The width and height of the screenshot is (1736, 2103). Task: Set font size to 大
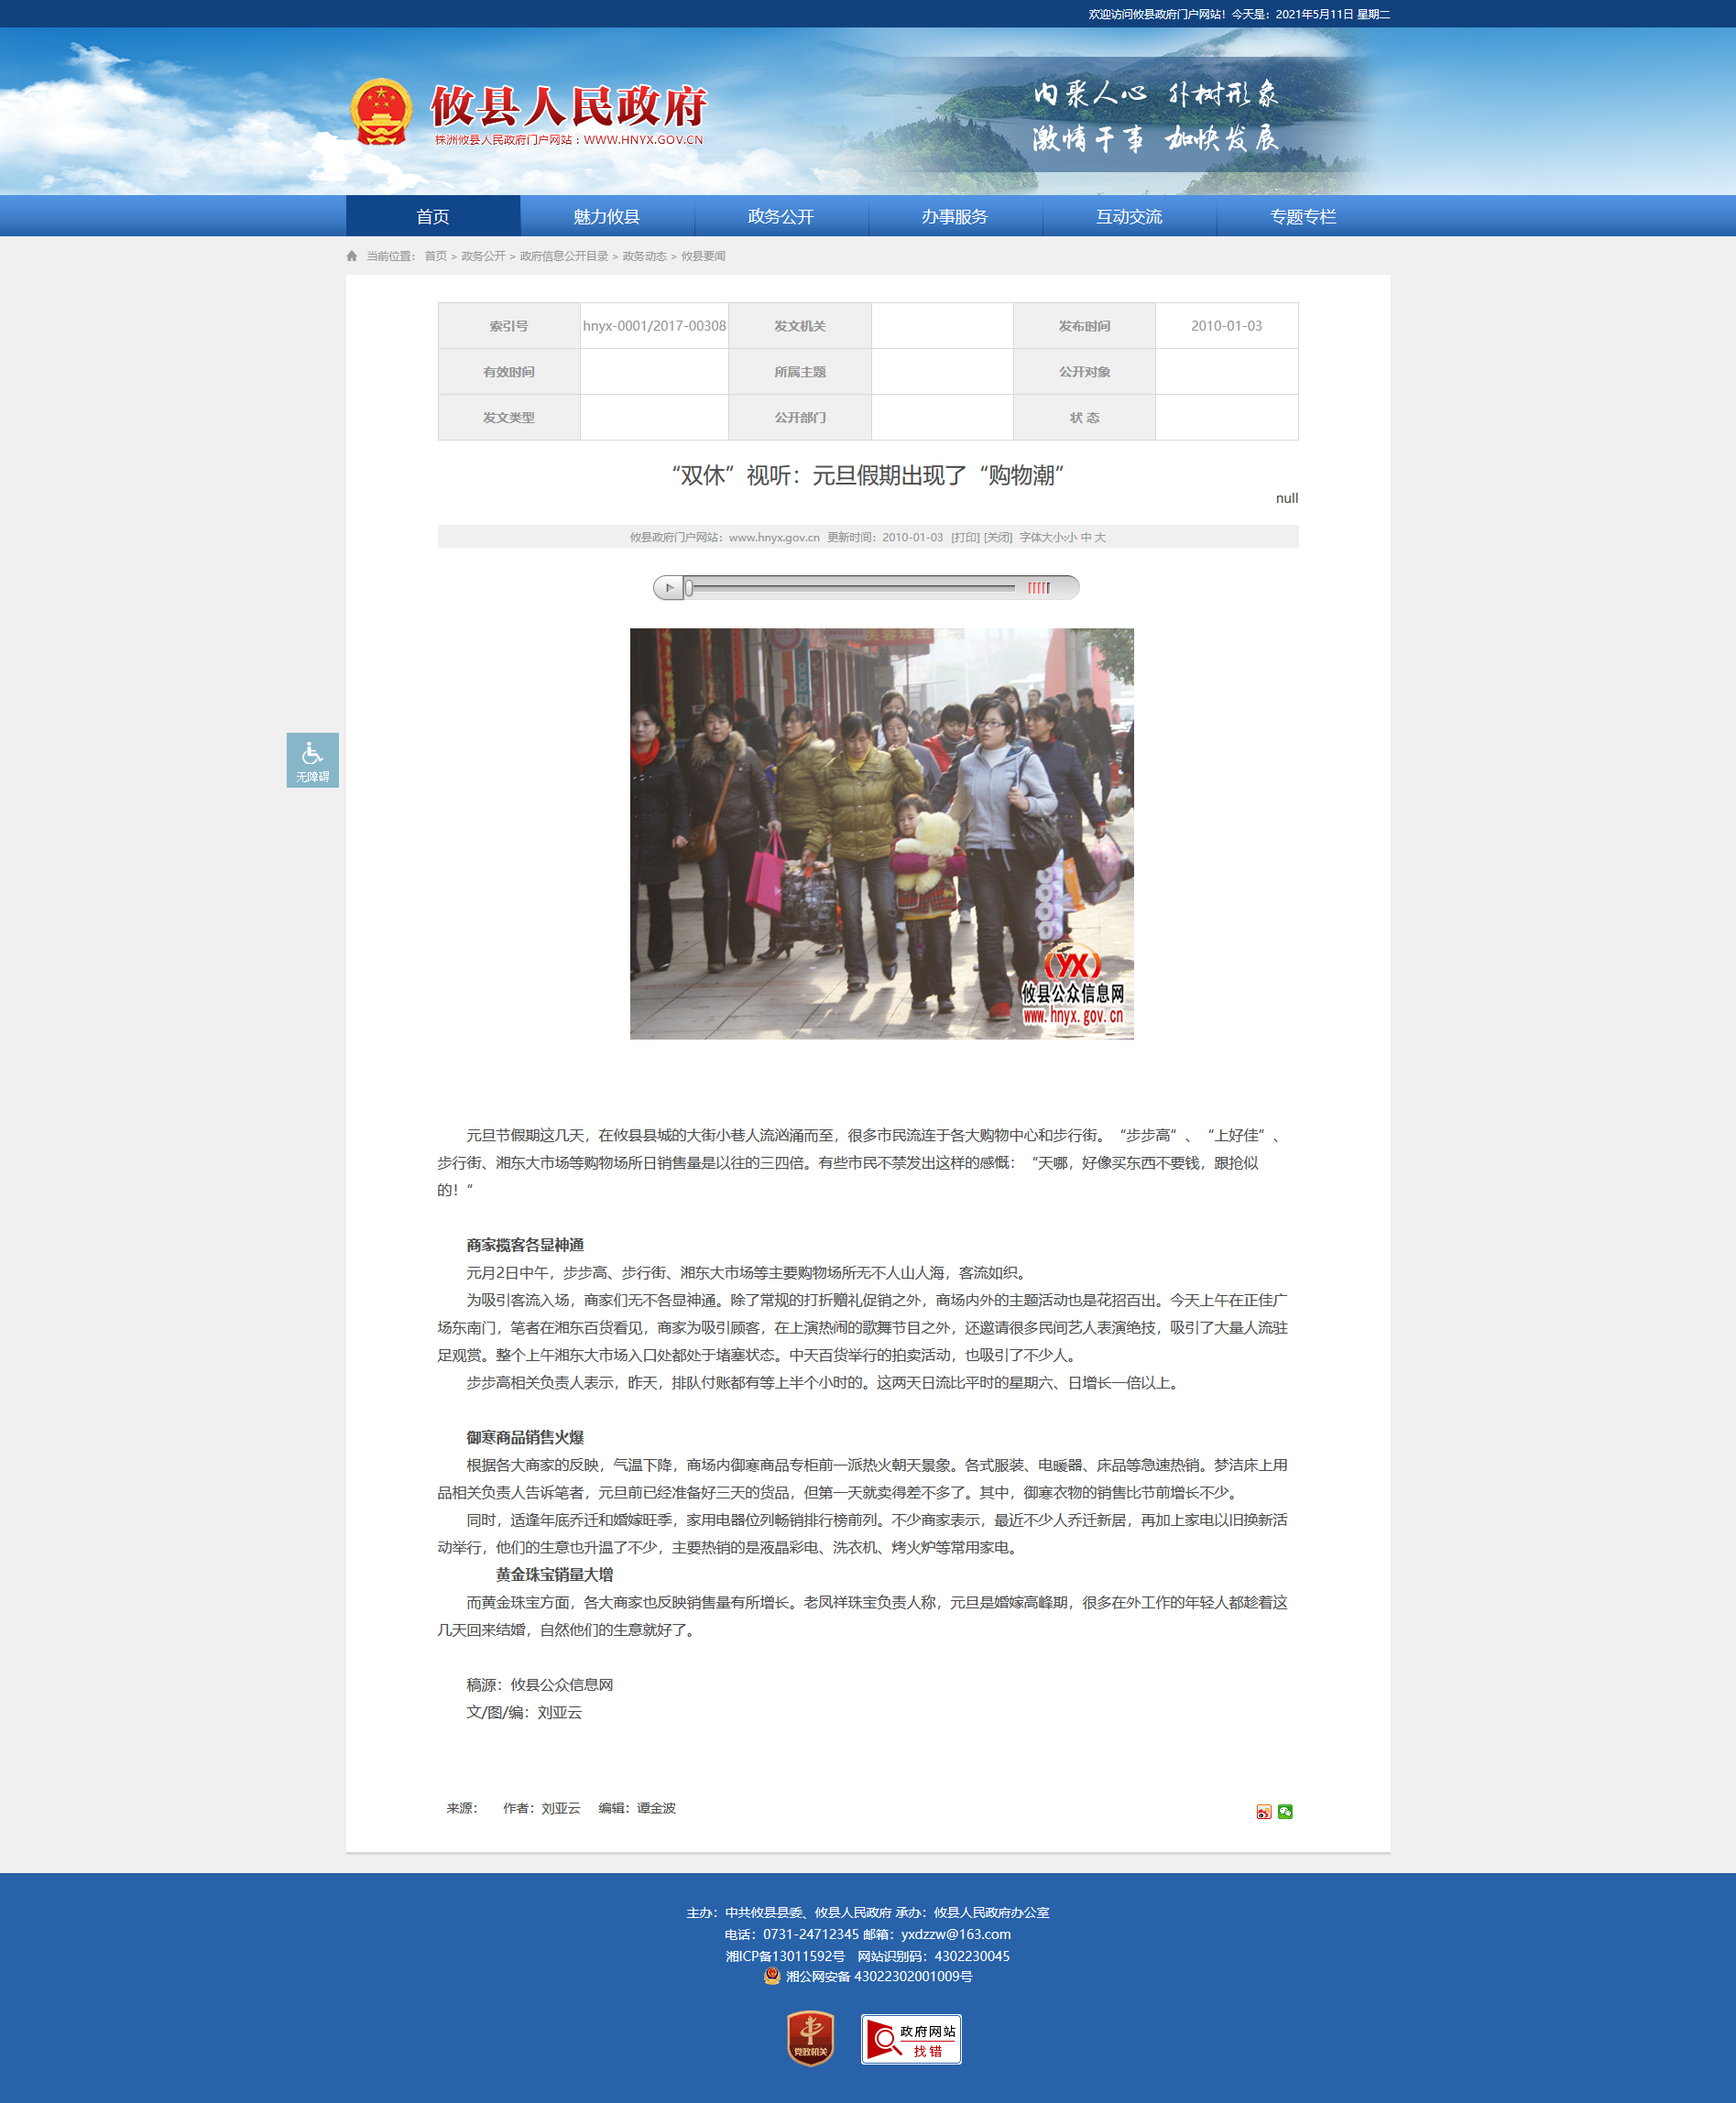(x=1100, y=538)
